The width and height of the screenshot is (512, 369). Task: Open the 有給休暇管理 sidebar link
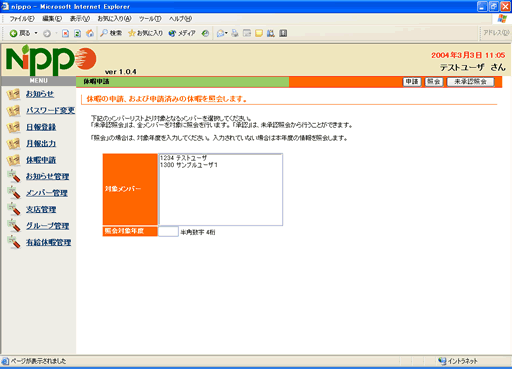49,242
